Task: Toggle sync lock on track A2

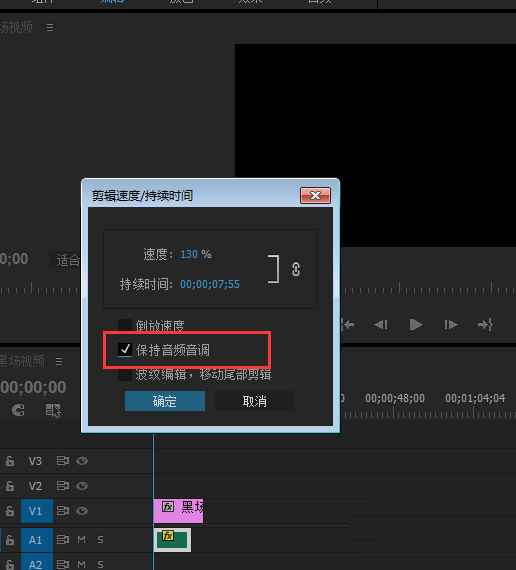Action: click(63, 564)
